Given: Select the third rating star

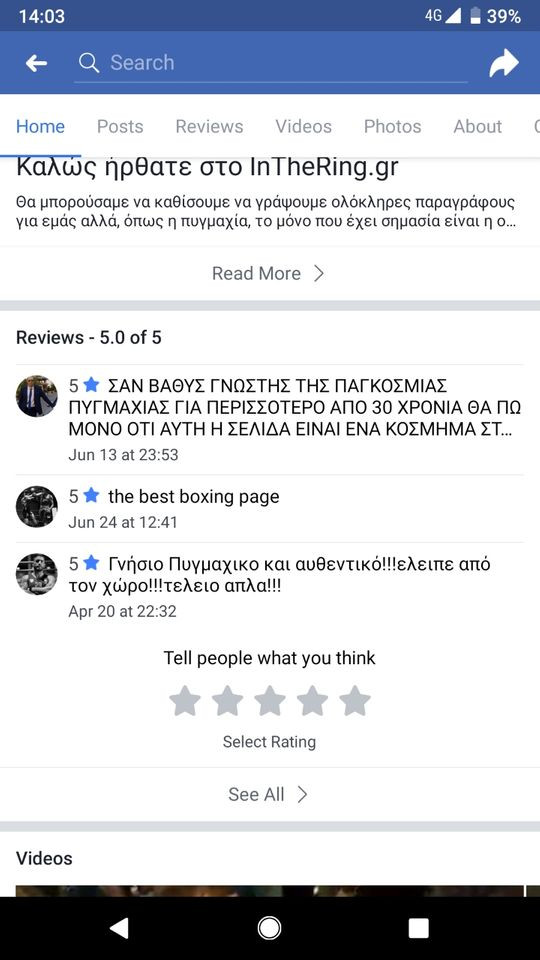Looking at the screenshot, I should coord(270,700).
